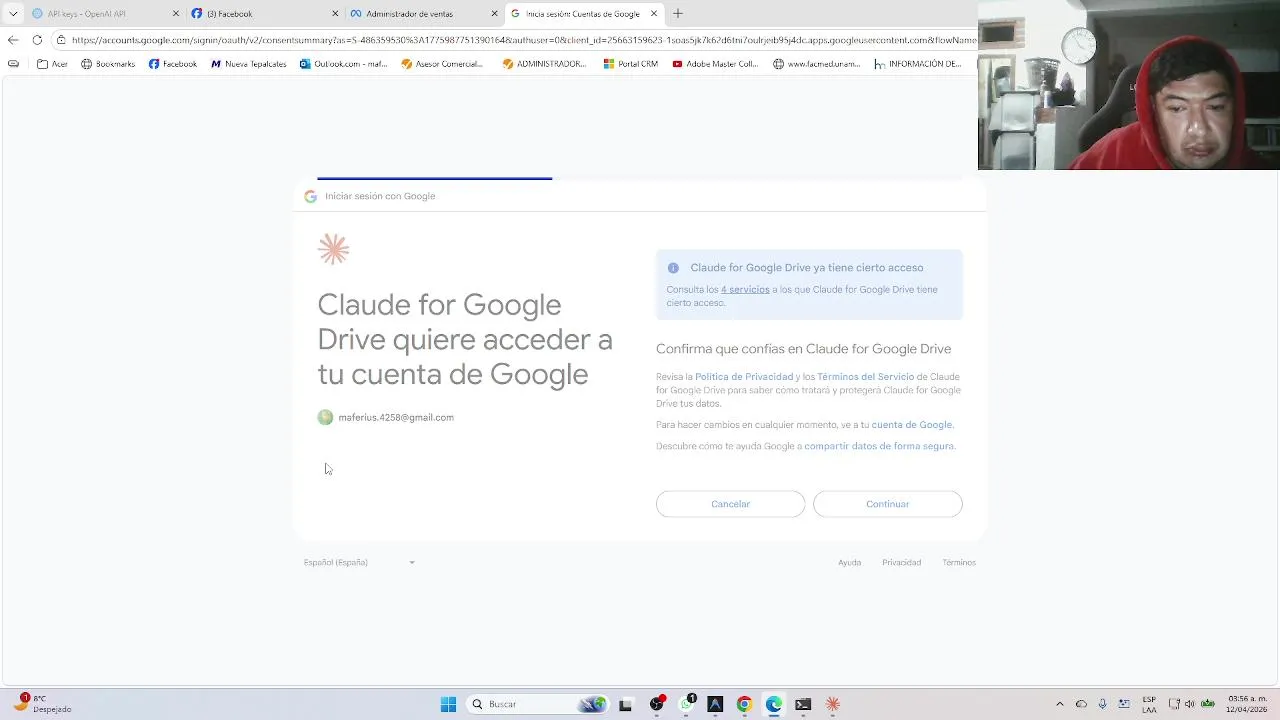
Task: Open the 'cuenta de Google' link
Action: [x=912, y=425]
